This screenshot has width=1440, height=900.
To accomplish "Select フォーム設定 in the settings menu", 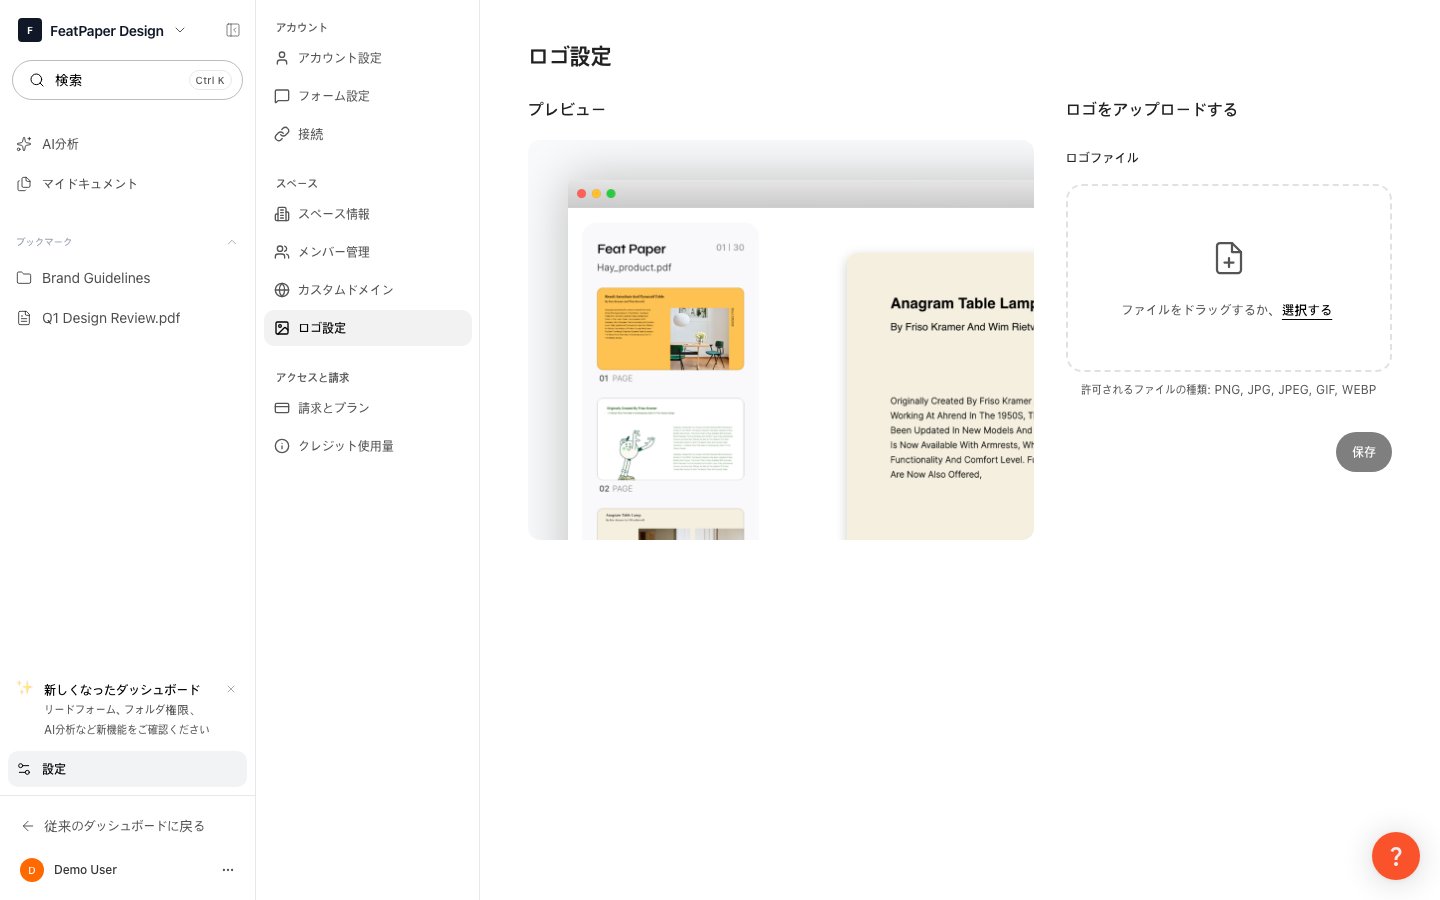I will pyautogui.click(x=368, y=96).
